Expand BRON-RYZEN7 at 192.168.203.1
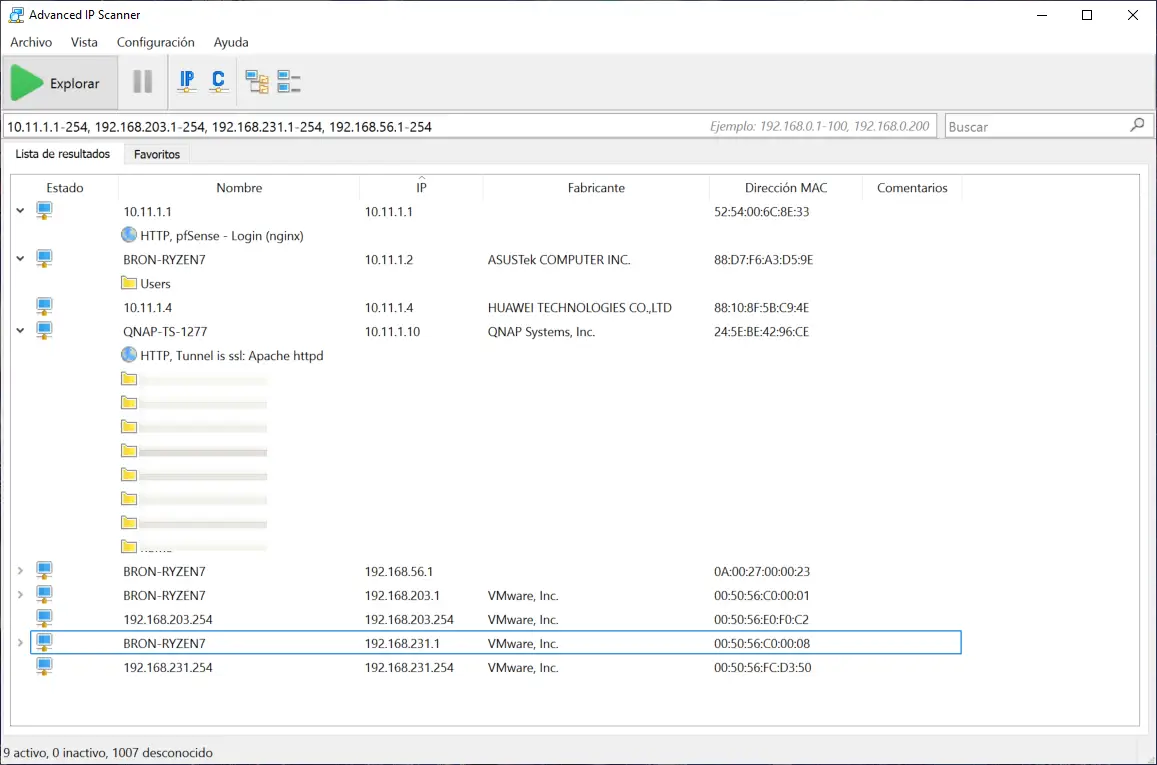Image resolution: width=1157 pixels, height=765 pixels. pos(20,595)
